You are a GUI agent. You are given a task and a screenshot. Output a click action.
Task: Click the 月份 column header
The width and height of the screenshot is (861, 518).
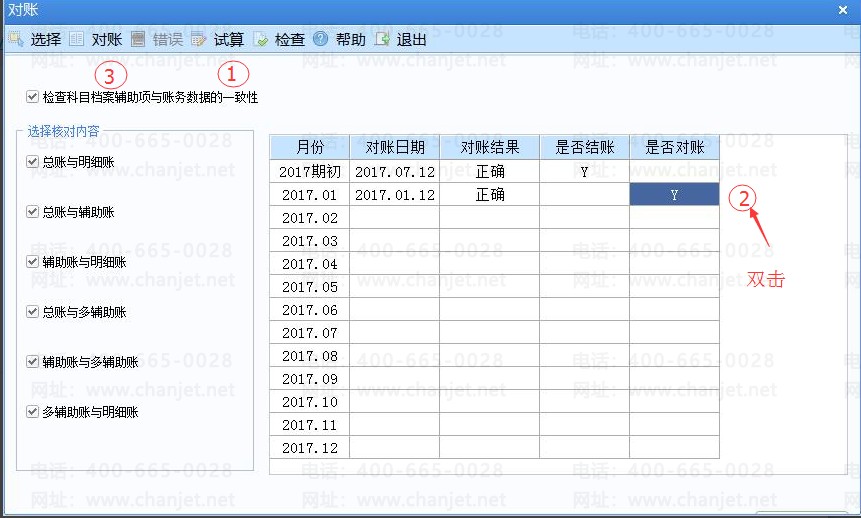(310, 147)
